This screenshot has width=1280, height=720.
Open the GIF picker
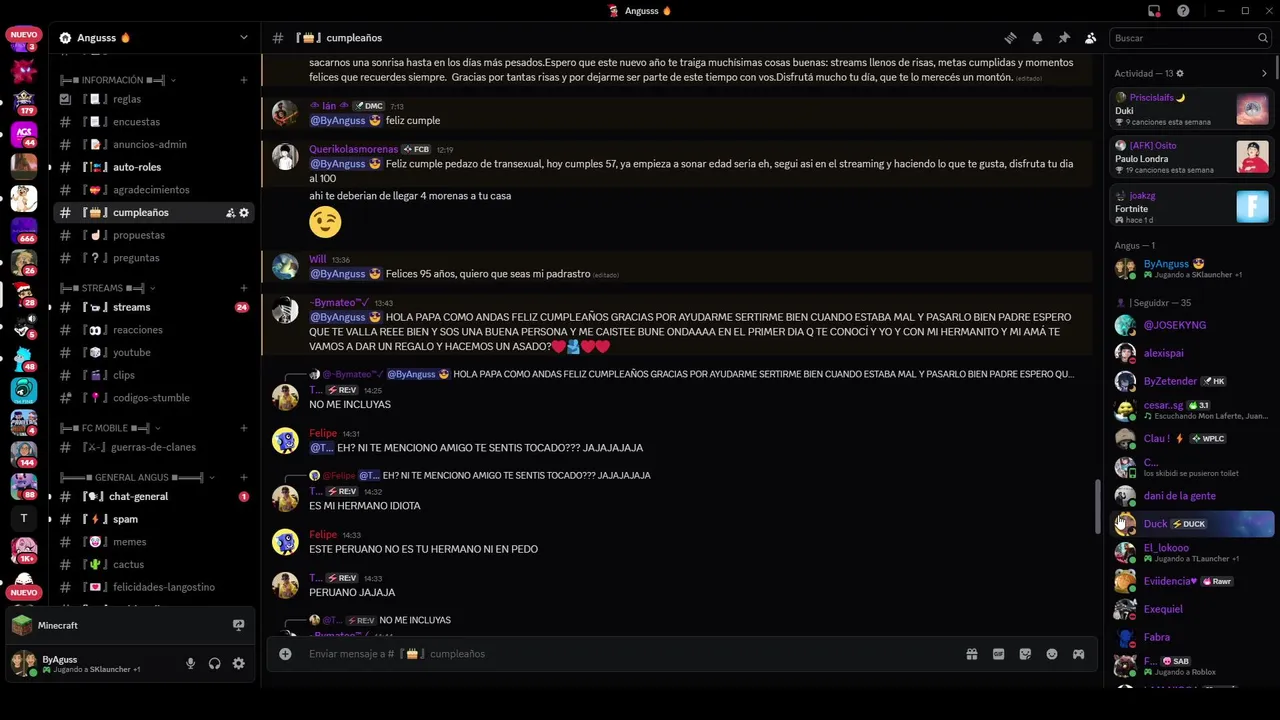998,654
